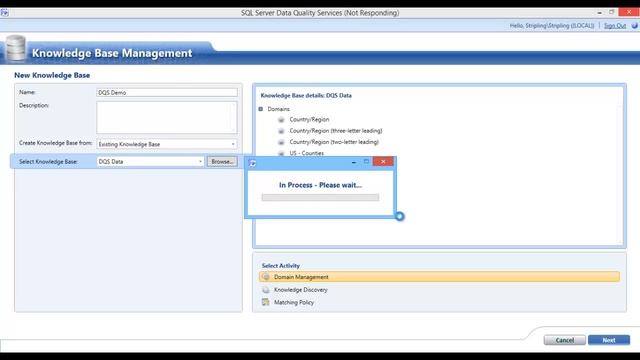Click the Country/Region domain icon
The width and height of the screenshot is (640, 360).
[281, 120]
